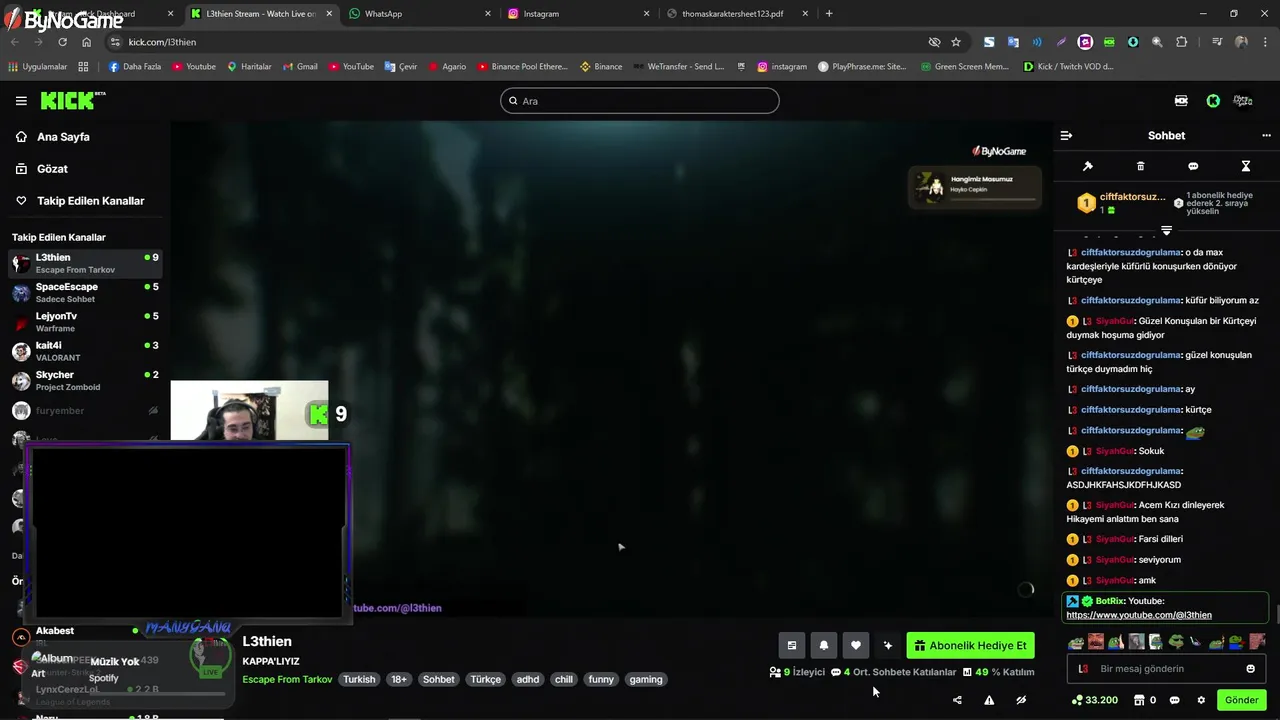
Task: Click the stream info panel icon button
Action: 792,646
